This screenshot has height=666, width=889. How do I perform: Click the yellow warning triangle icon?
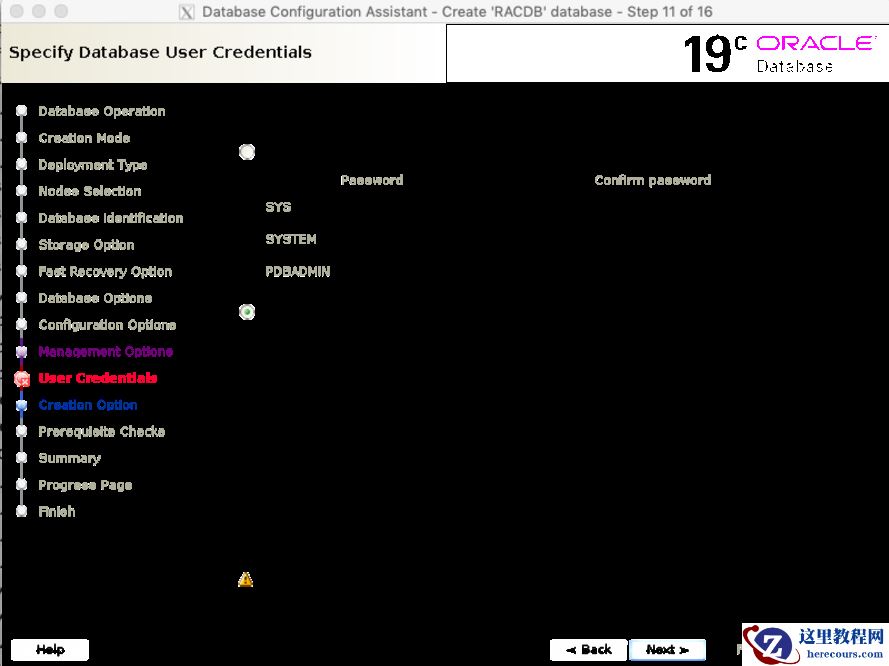(245, 579)
